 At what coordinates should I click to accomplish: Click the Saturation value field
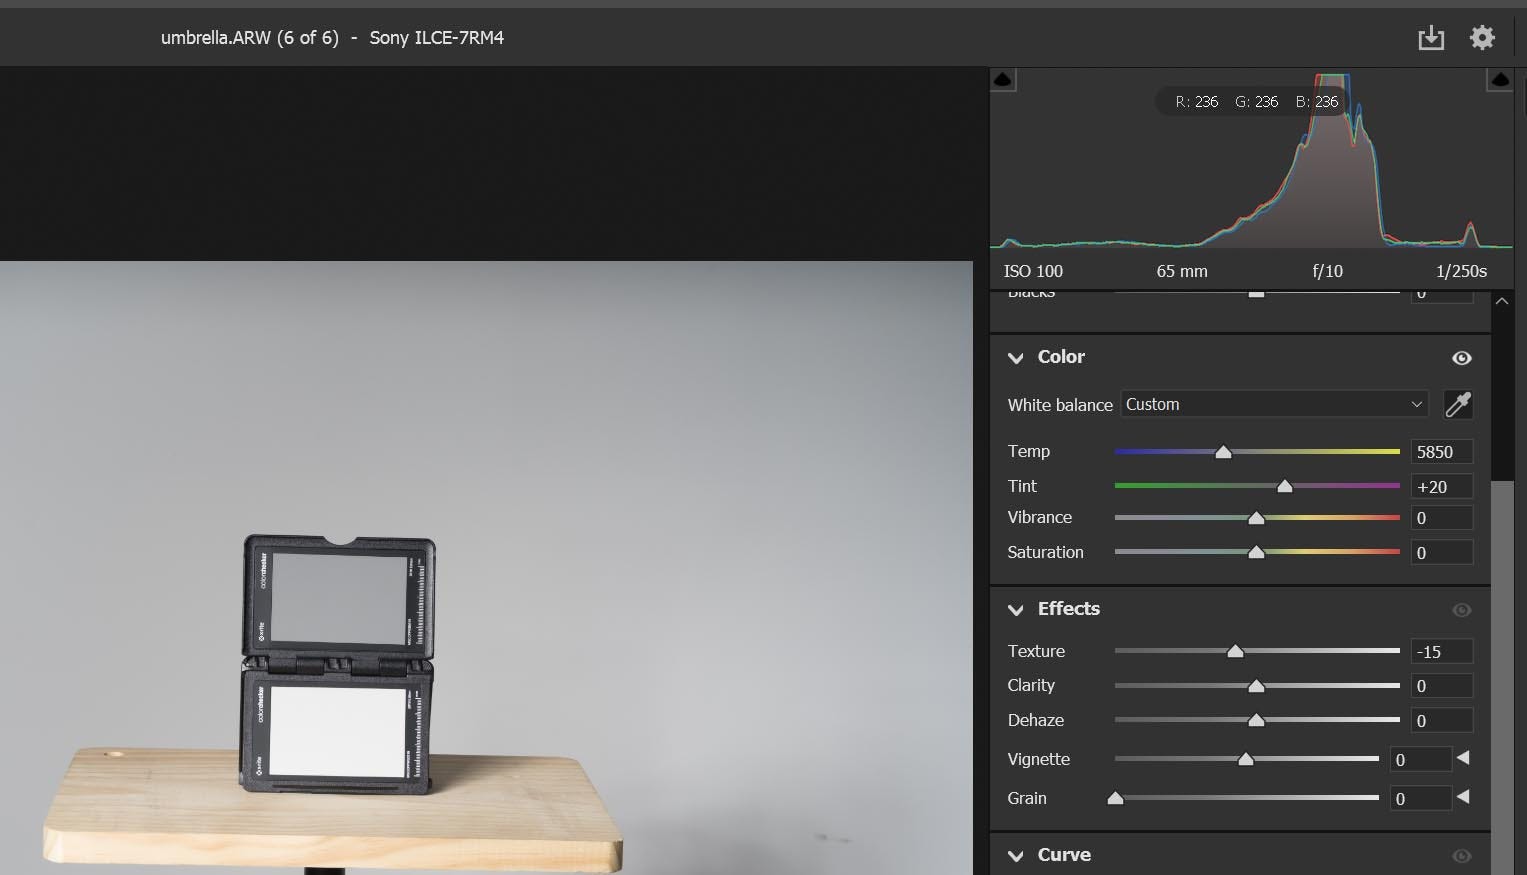pos(1441,553)
